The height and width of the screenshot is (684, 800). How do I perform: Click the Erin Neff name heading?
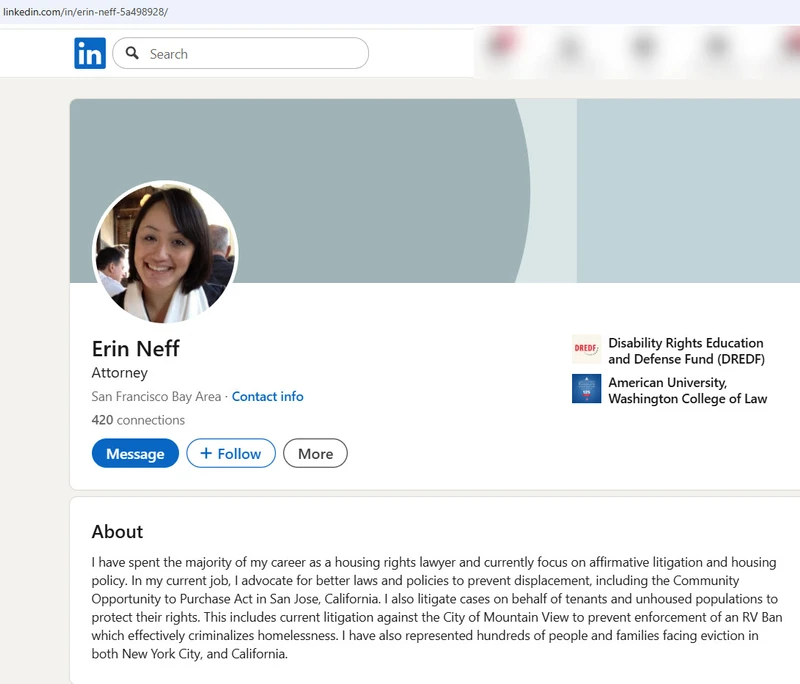click(136, 348)
